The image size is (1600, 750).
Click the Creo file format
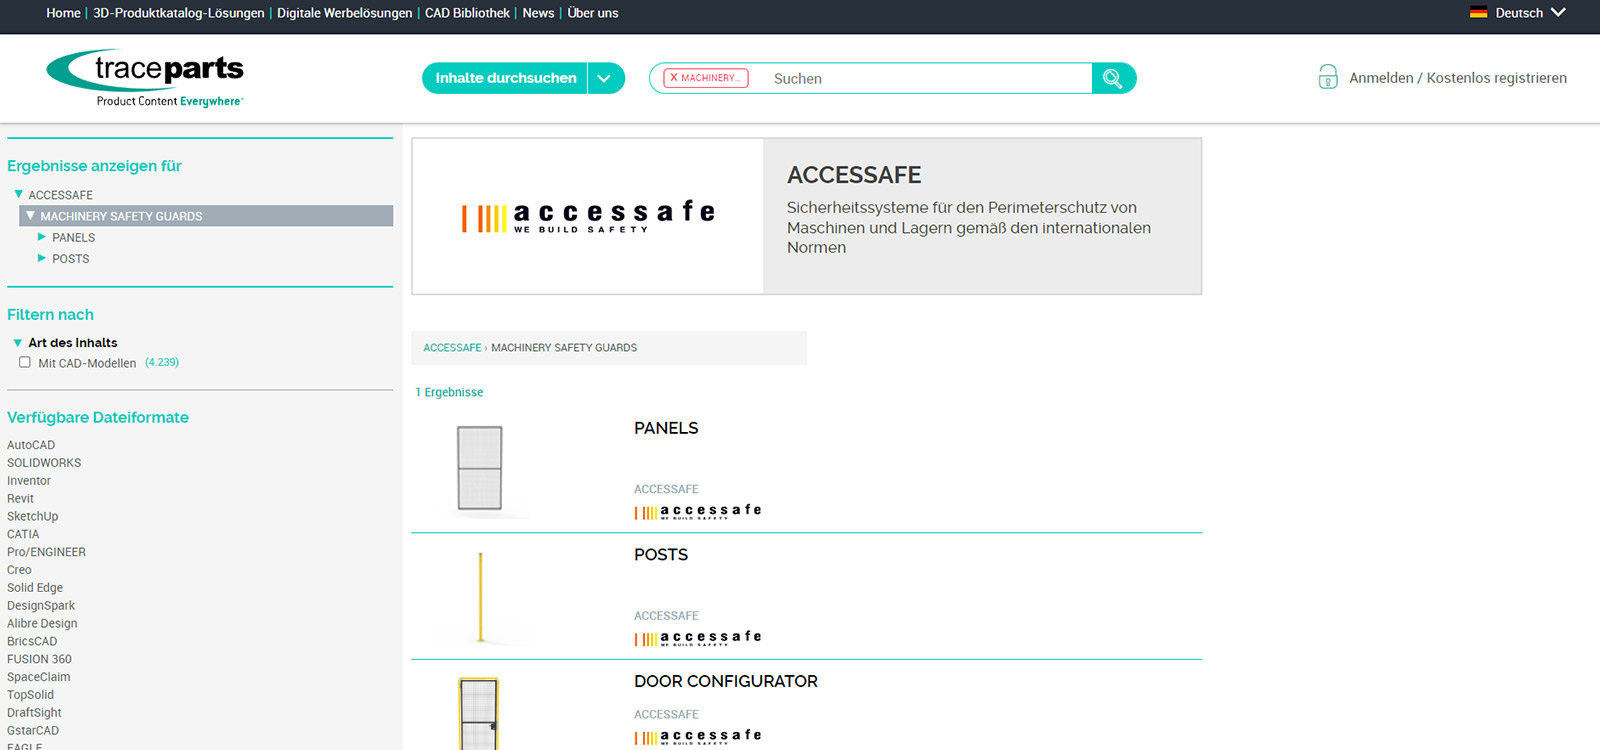[19, 570]
